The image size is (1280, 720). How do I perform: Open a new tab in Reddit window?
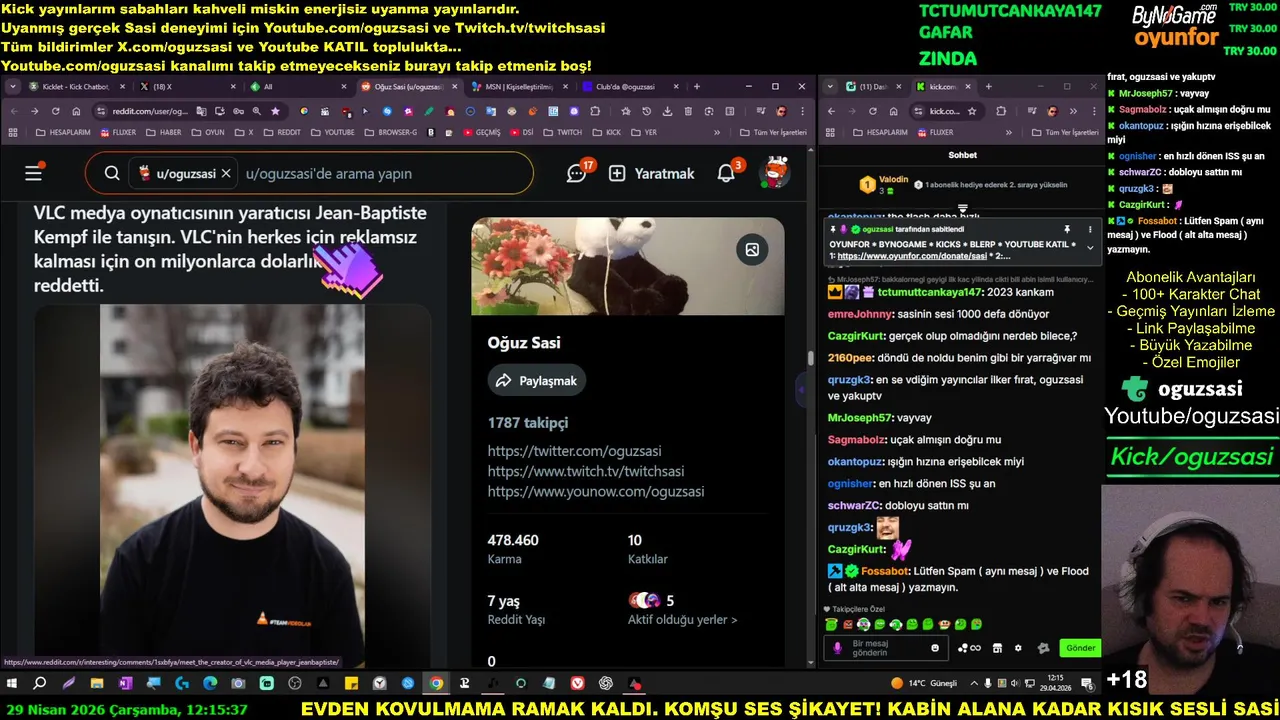697,87
